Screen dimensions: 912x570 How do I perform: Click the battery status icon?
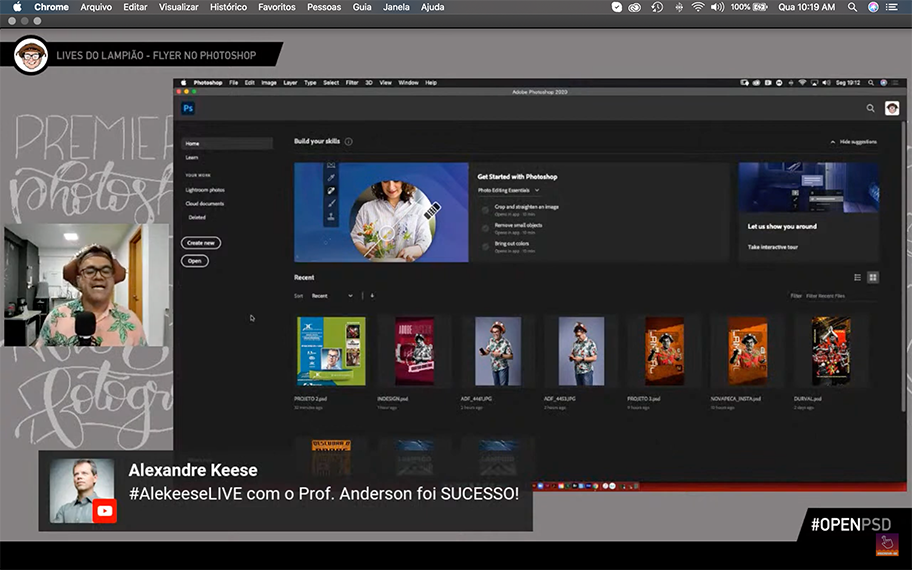click(x=760, y=7)
